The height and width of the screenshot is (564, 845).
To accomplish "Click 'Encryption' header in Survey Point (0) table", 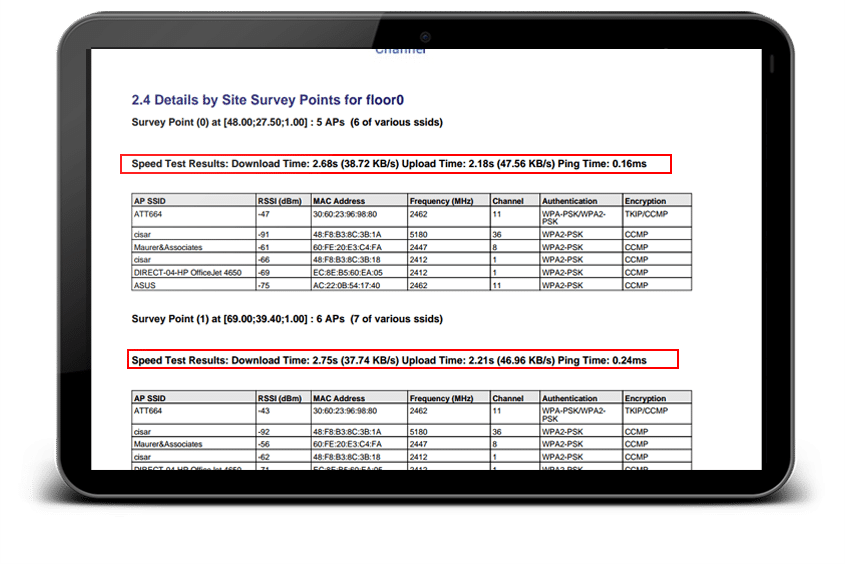I will pyautogui.click(x=646, y=201).
